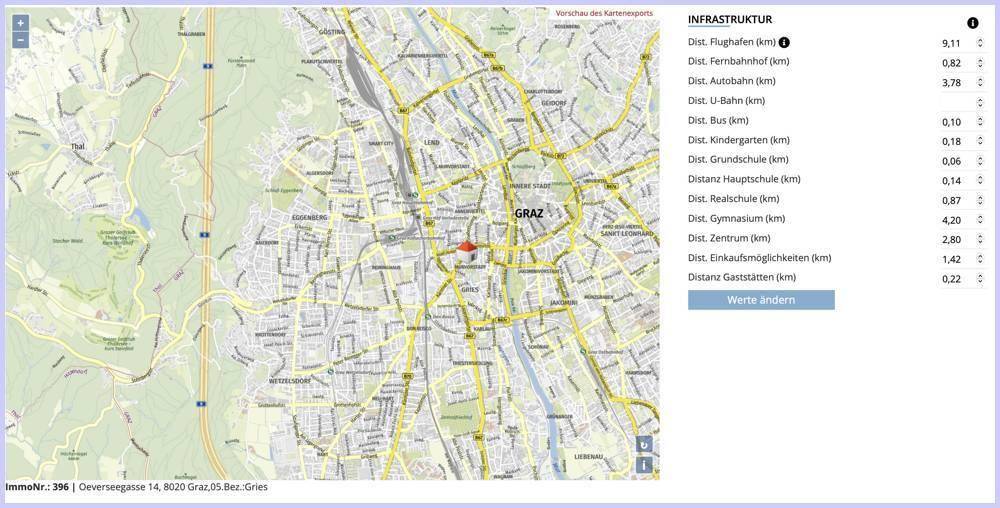Click stepper arrows of Dist. U-Bahn
The image size is (1000, 508).
tap(980, 102)
